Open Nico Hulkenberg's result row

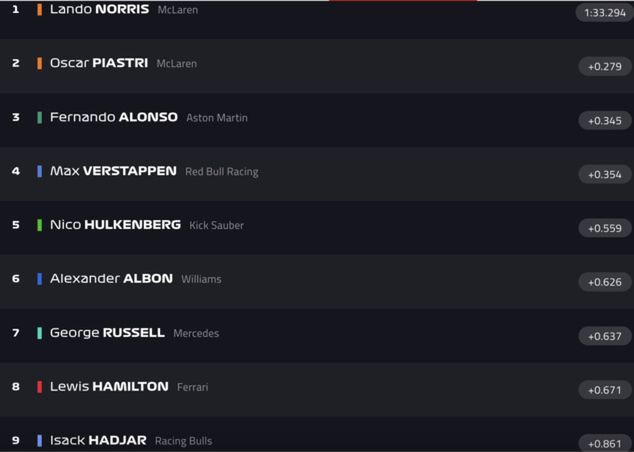pos(115,225)
